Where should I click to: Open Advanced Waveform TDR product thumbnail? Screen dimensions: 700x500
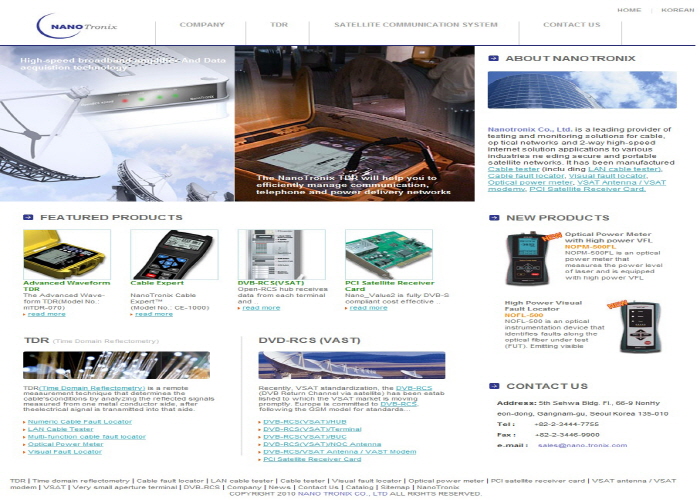(67, 254)
